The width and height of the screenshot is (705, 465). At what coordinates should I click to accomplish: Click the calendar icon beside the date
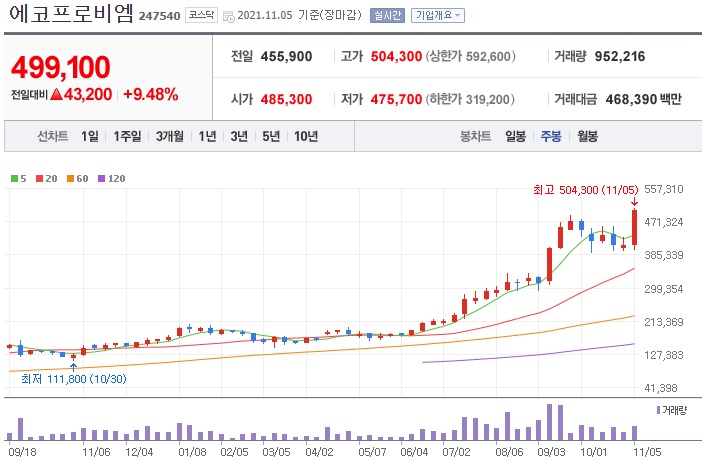(228, 17)
